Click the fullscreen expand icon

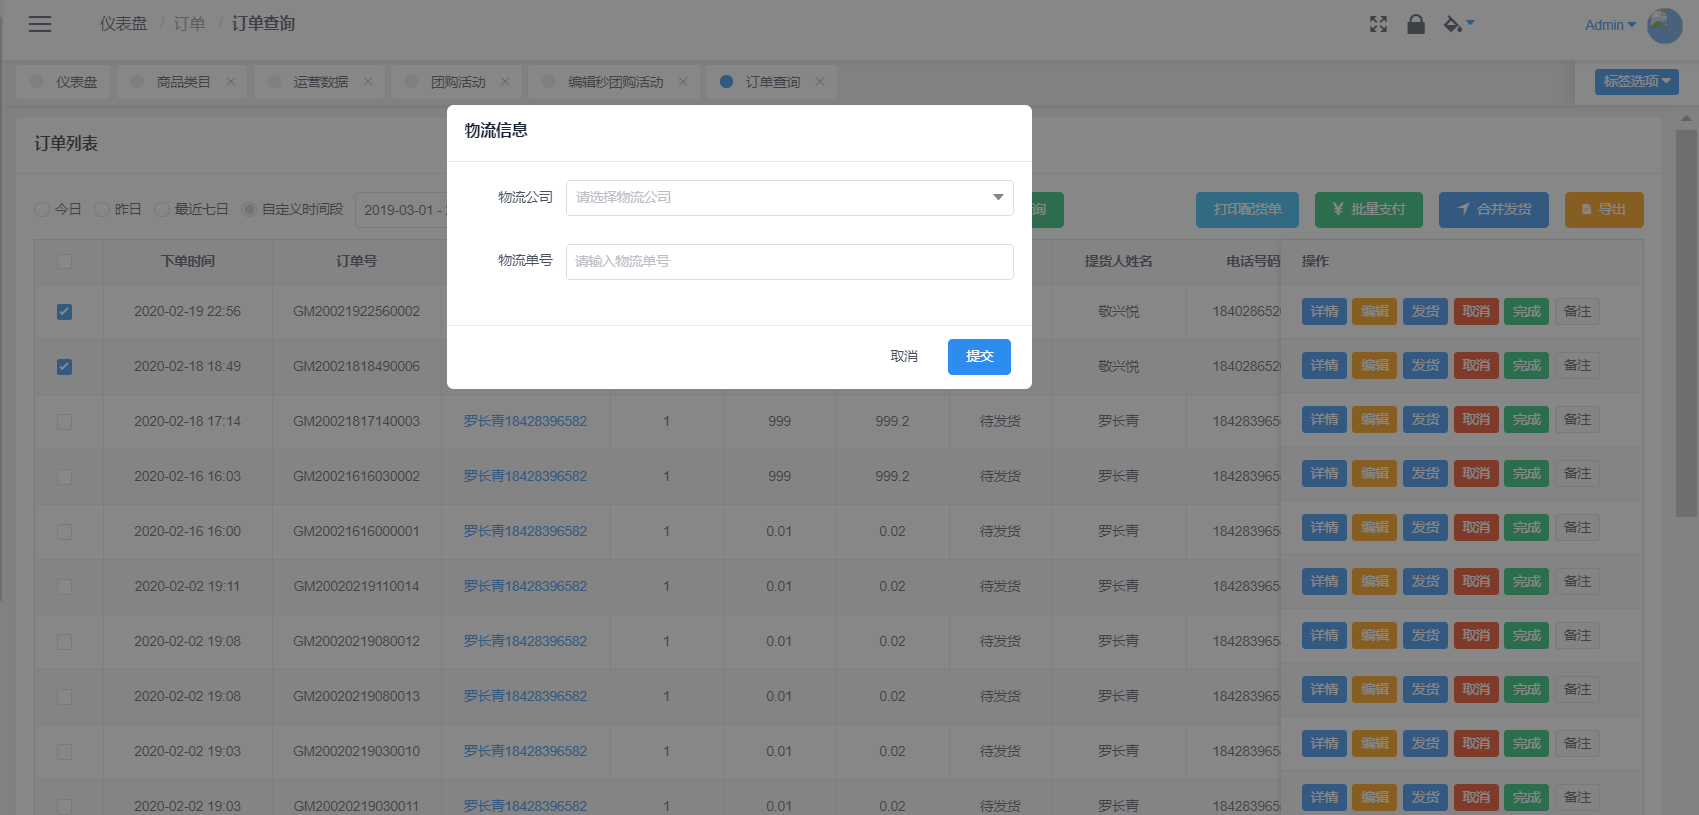tap(1378, 24)
